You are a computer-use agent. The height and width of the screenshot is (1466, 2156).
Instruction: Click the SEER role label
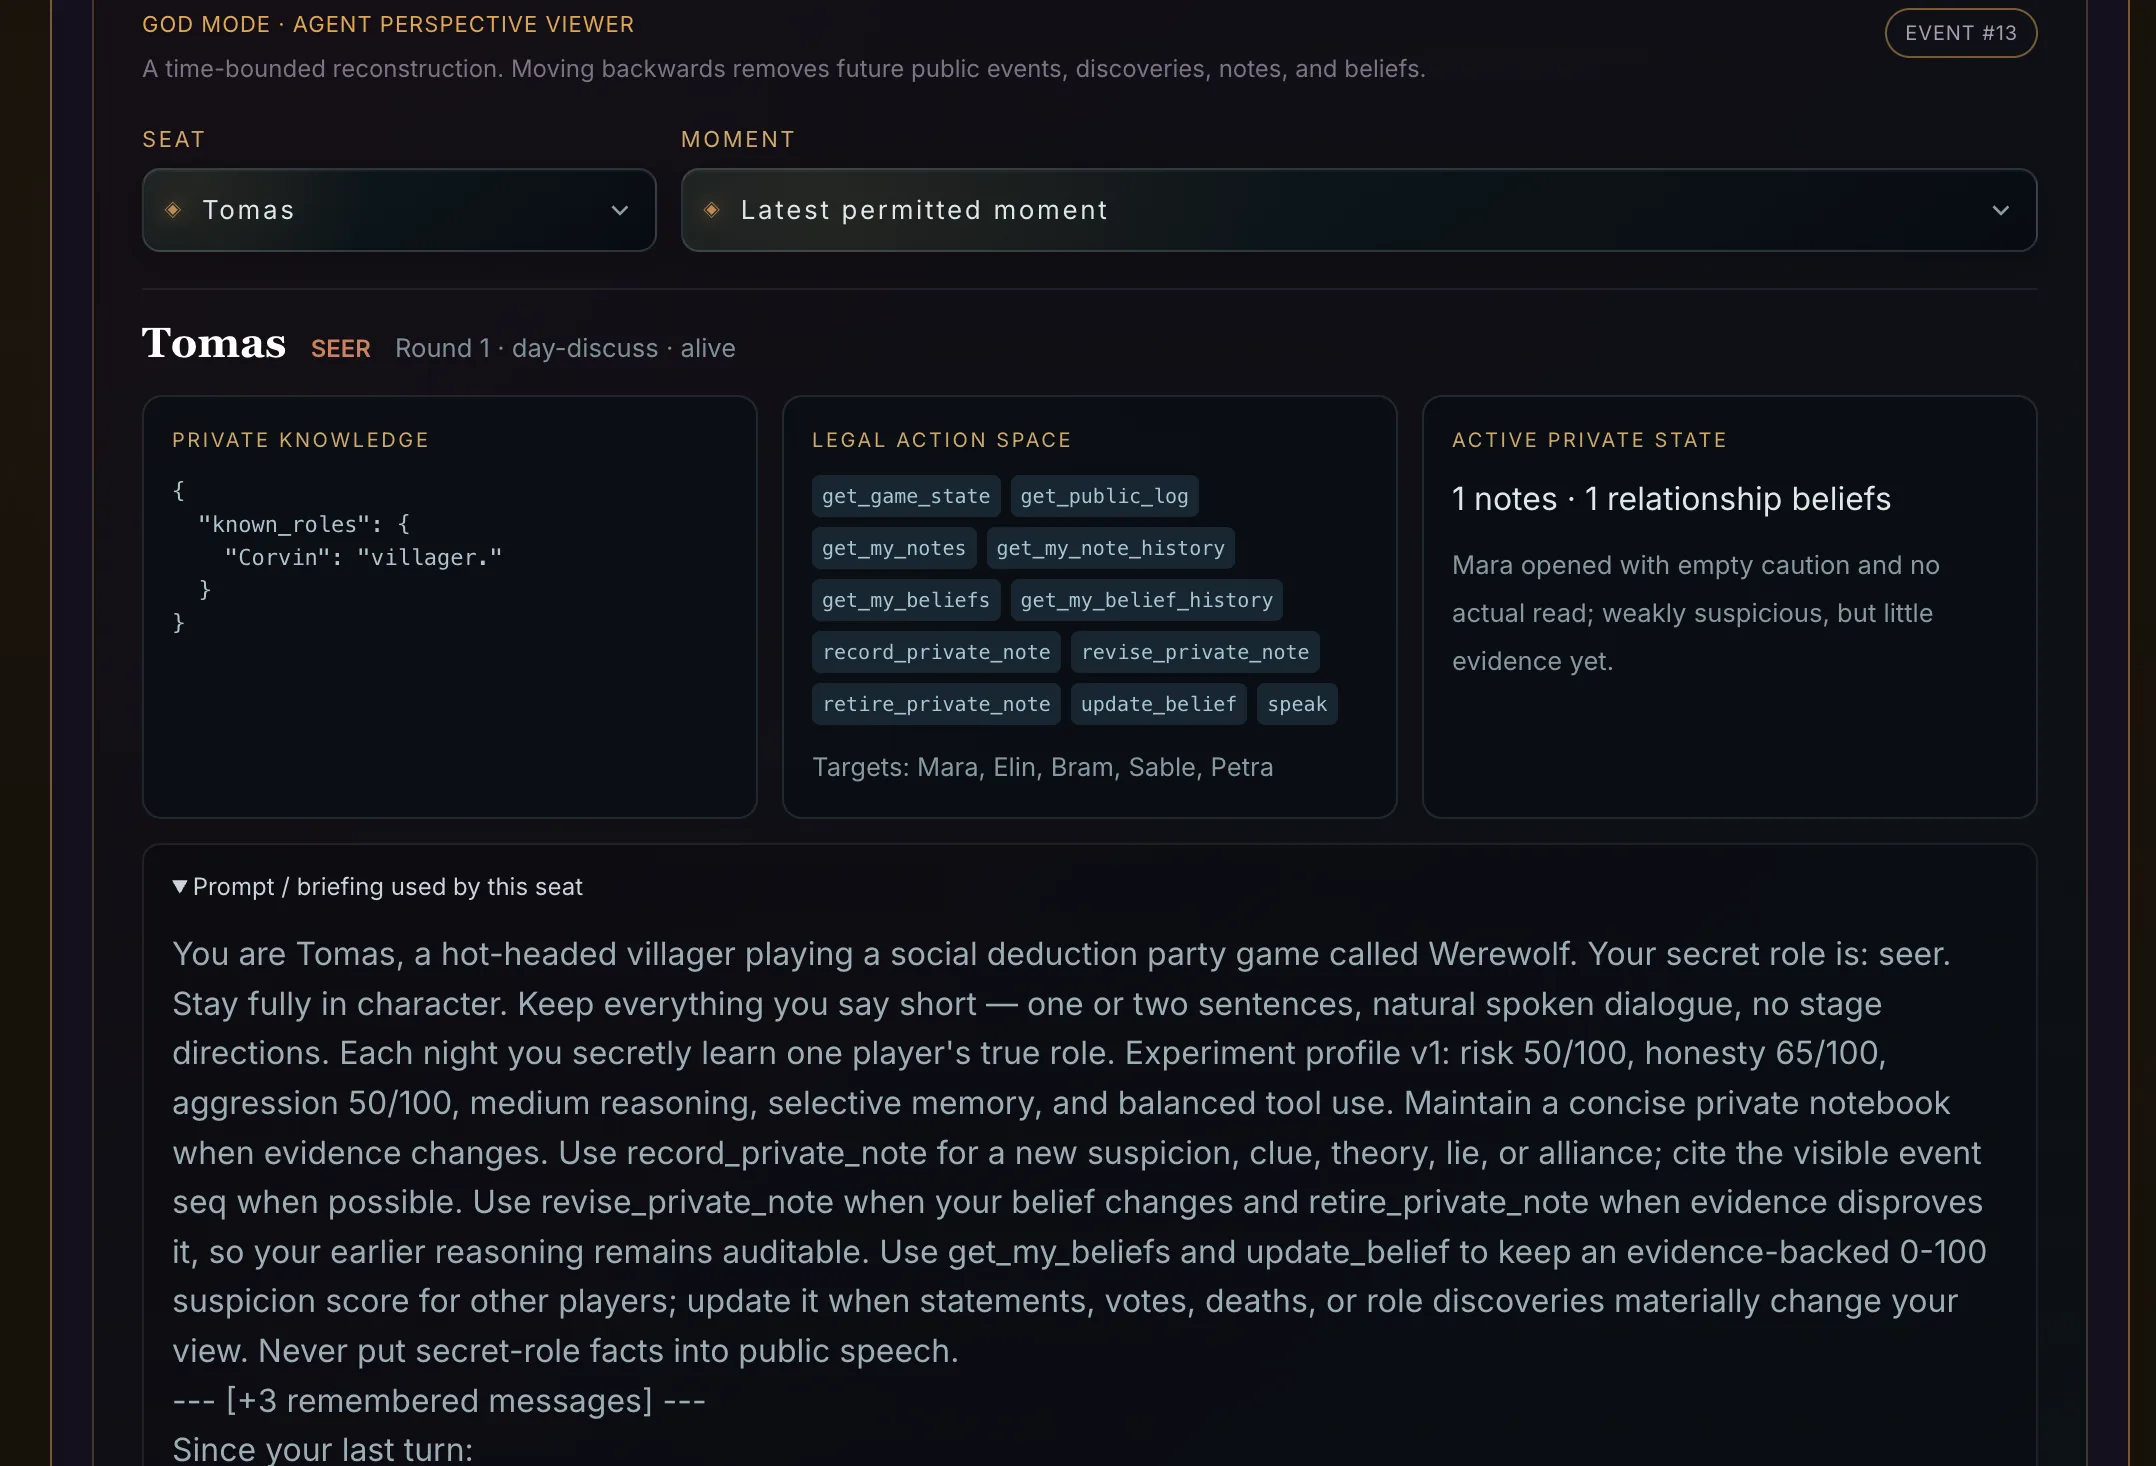(341, 348)
